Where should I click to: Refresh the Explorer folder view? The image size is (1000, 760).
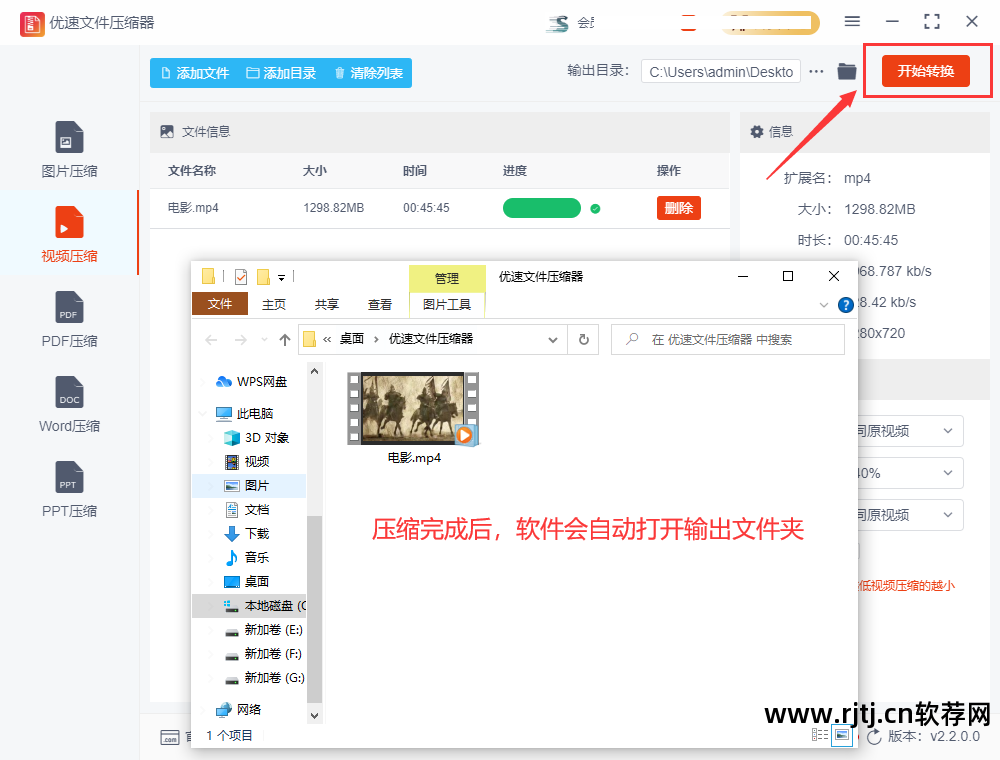[x=583, y=340]
